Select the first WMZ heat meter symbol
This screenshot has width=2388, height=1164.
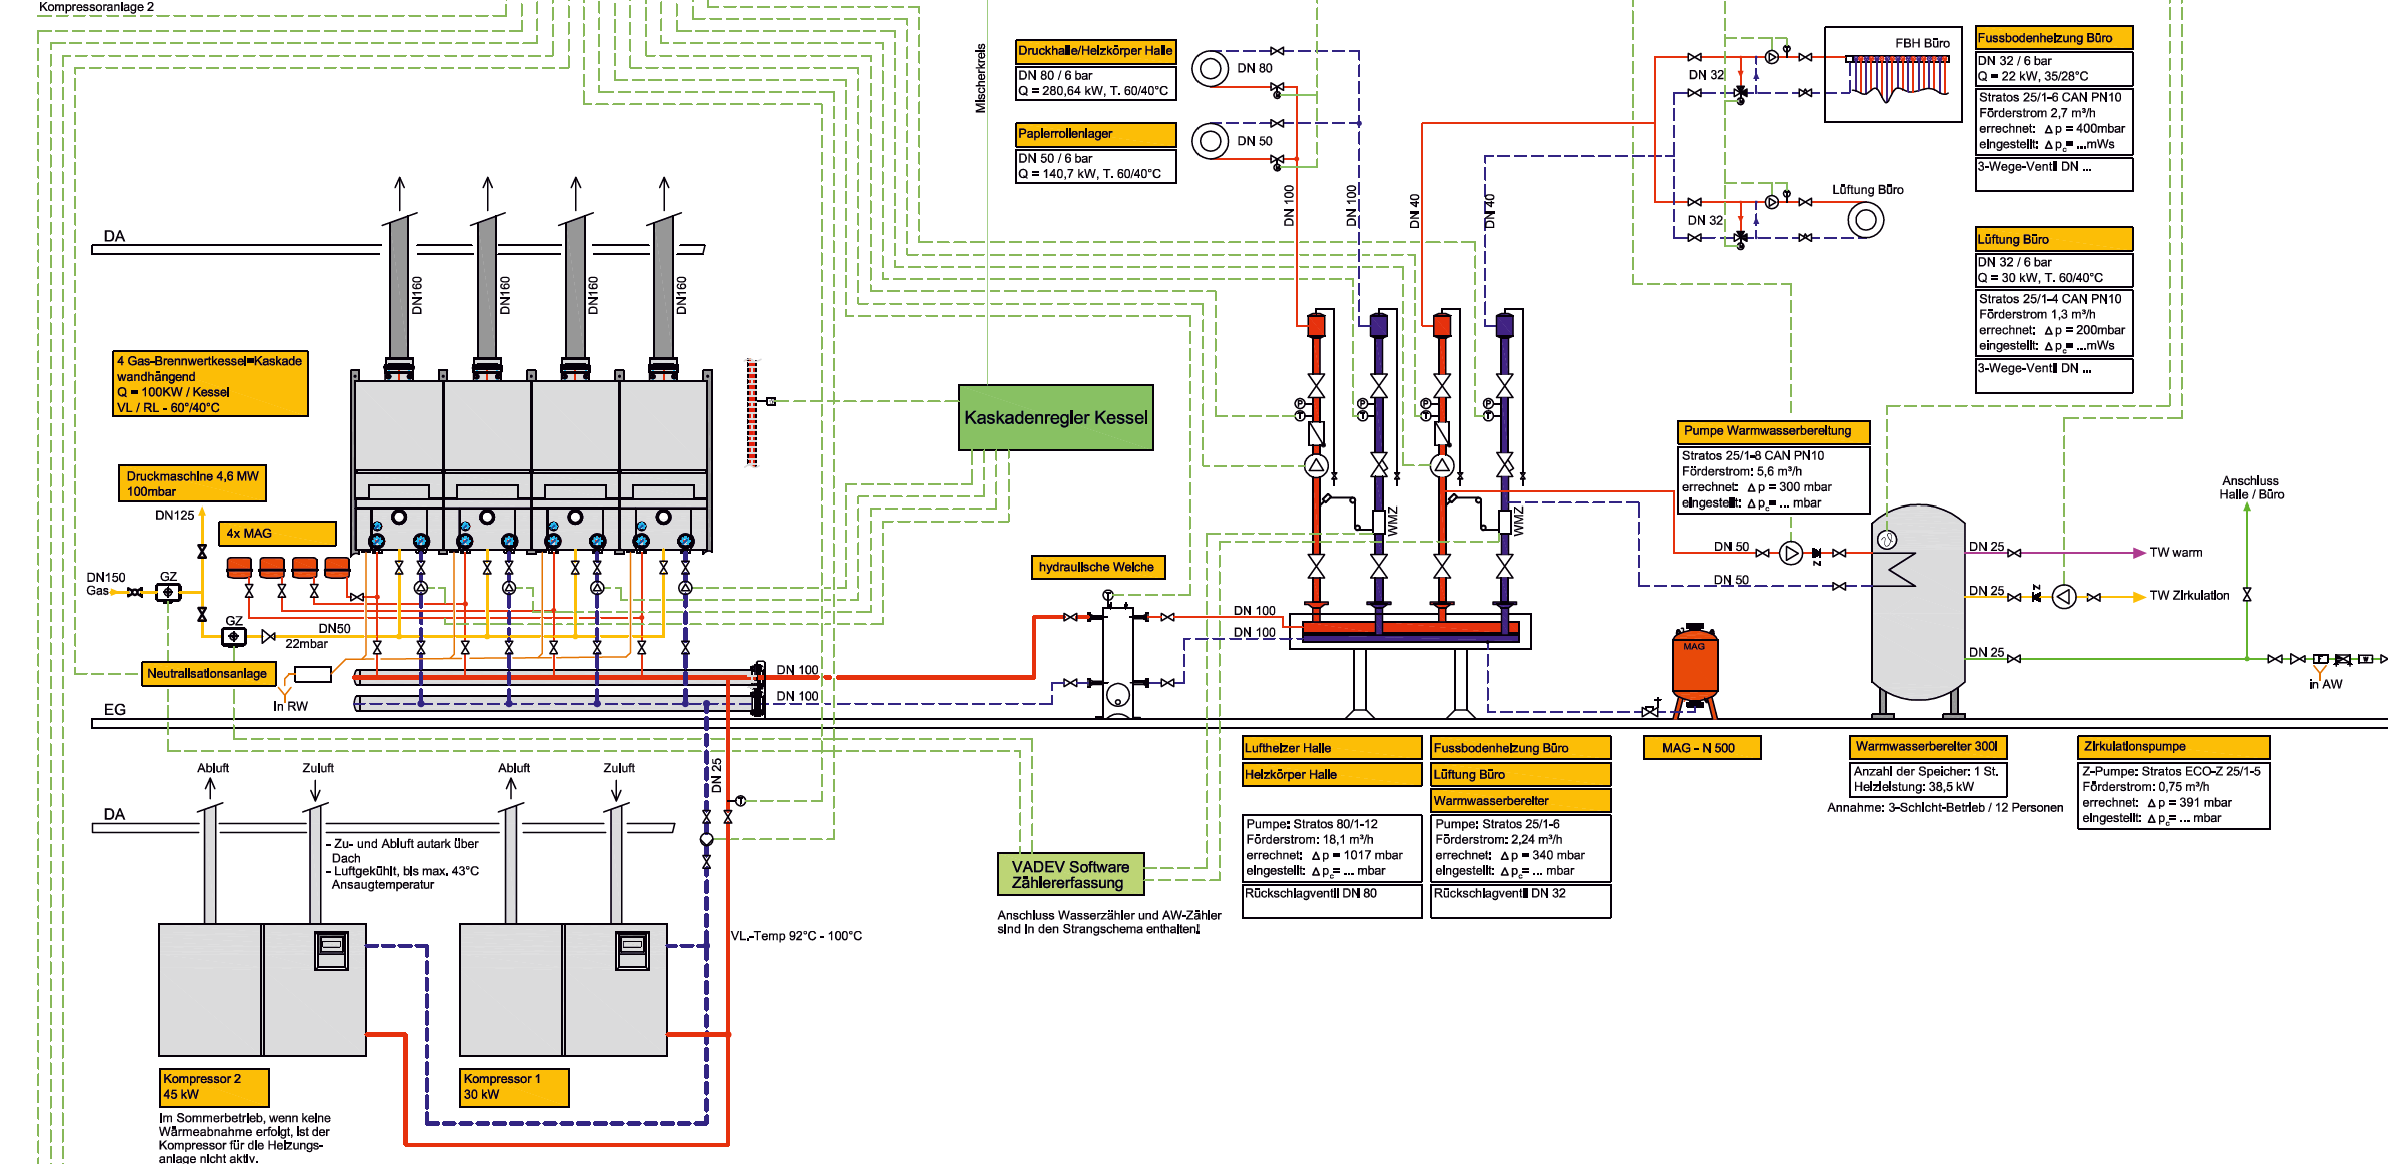click(x=1379, y=521)
